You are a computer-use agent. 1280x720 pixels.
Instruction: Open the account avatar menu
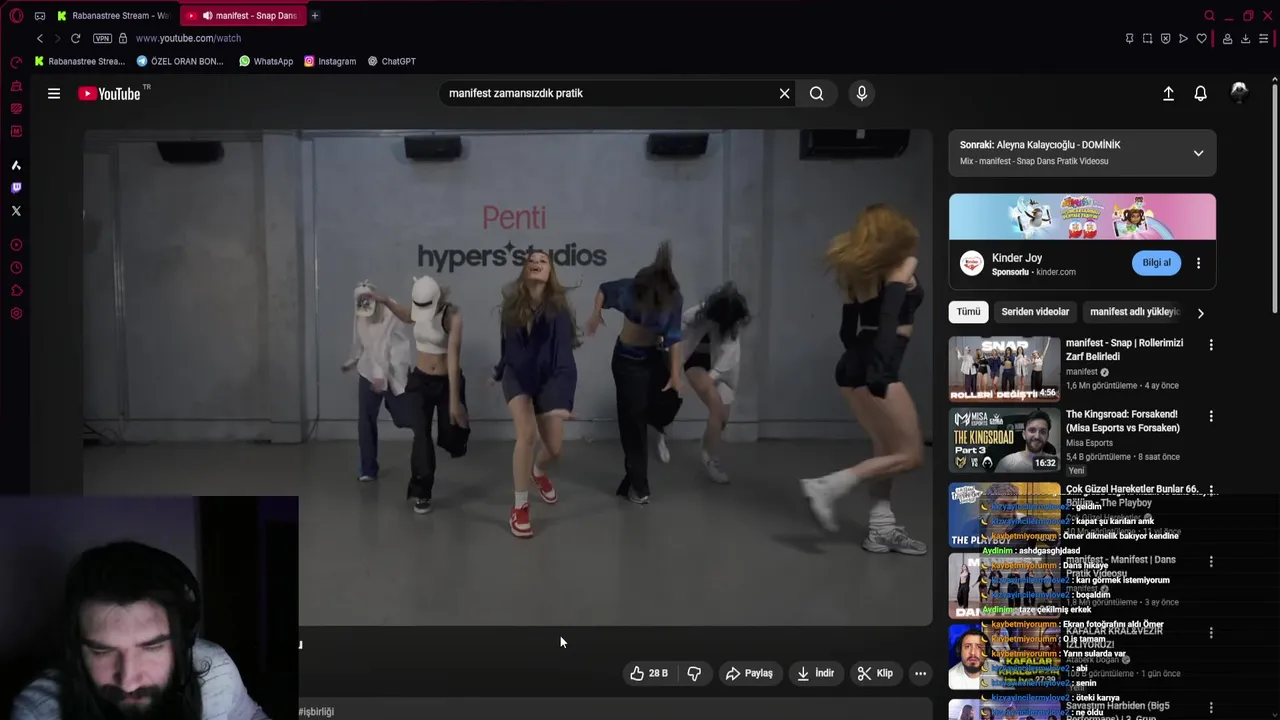(1239, 93)
